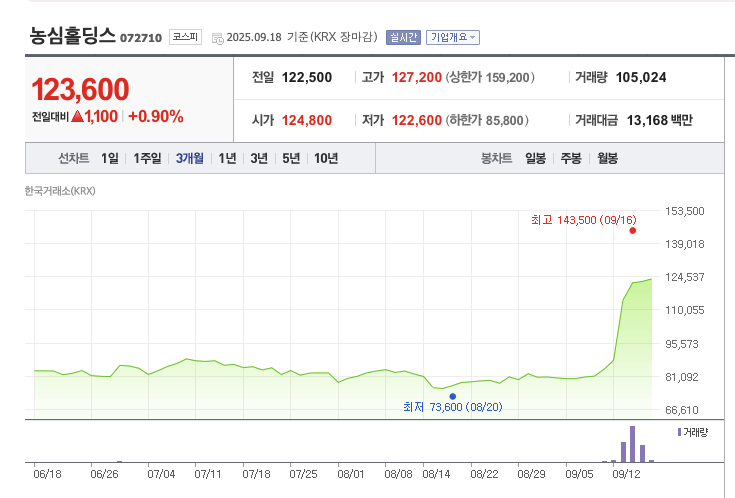The height and width of the screenshot is (498, 735).
Task: Show the 10년 line chart
Action: point(326,158)
